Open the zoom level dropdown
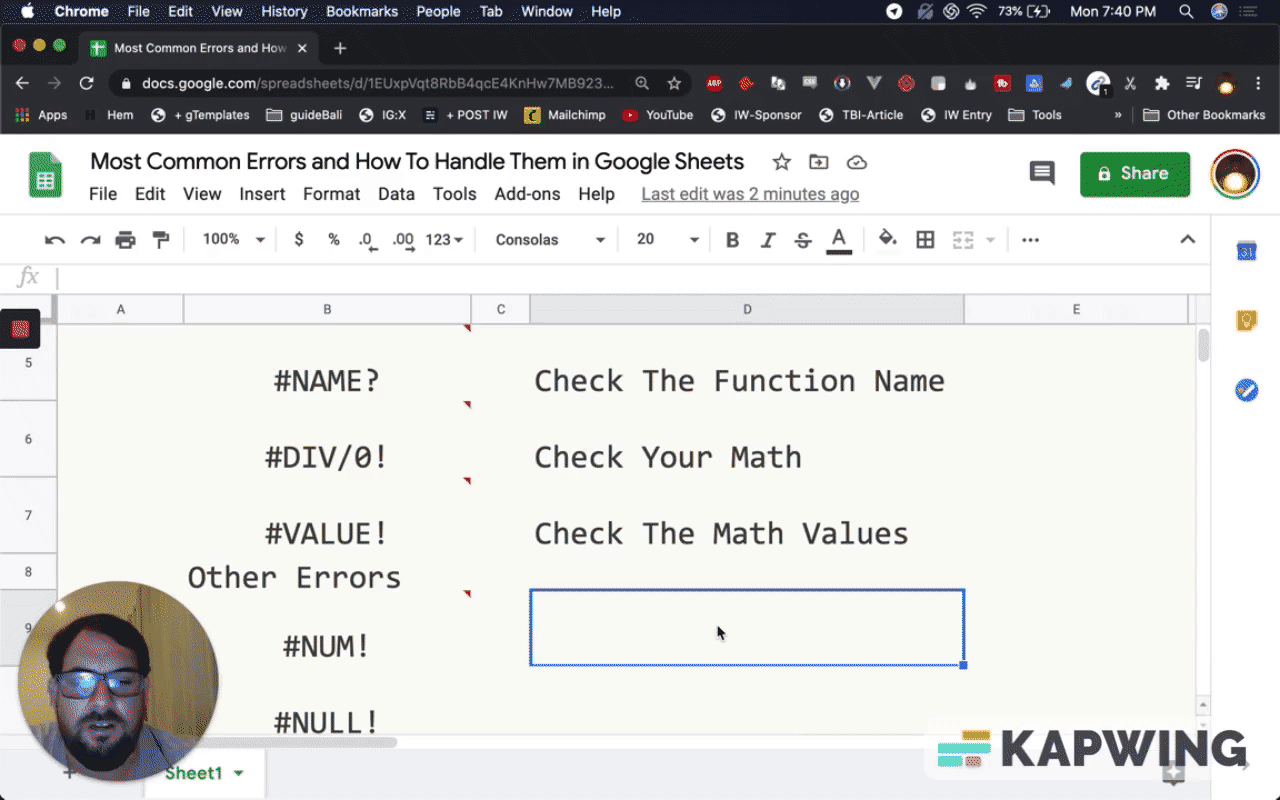Viewport: 1280px width, 800px height. (234, 240)
